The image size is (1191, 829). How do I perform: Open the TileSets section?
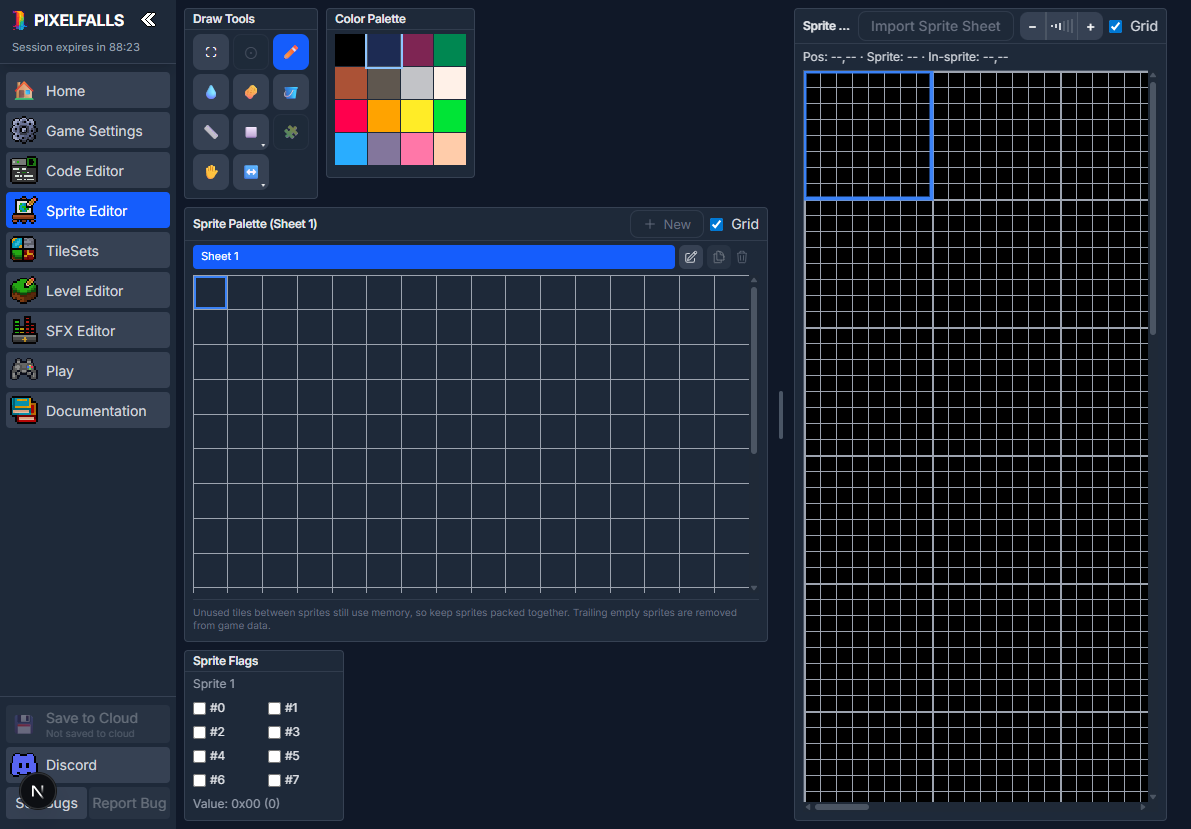[x=88, y=251]
